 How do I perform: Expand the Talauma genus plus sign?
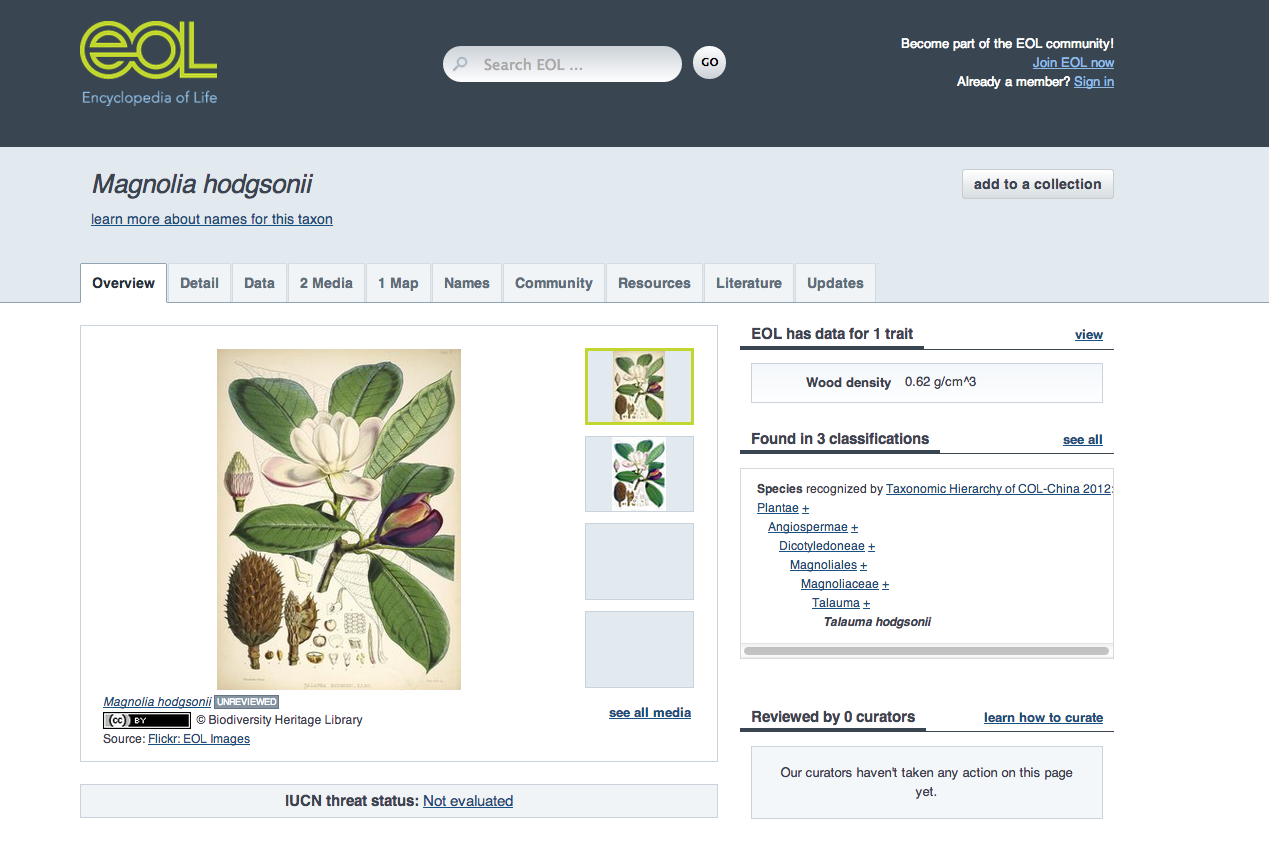point(866,604)
